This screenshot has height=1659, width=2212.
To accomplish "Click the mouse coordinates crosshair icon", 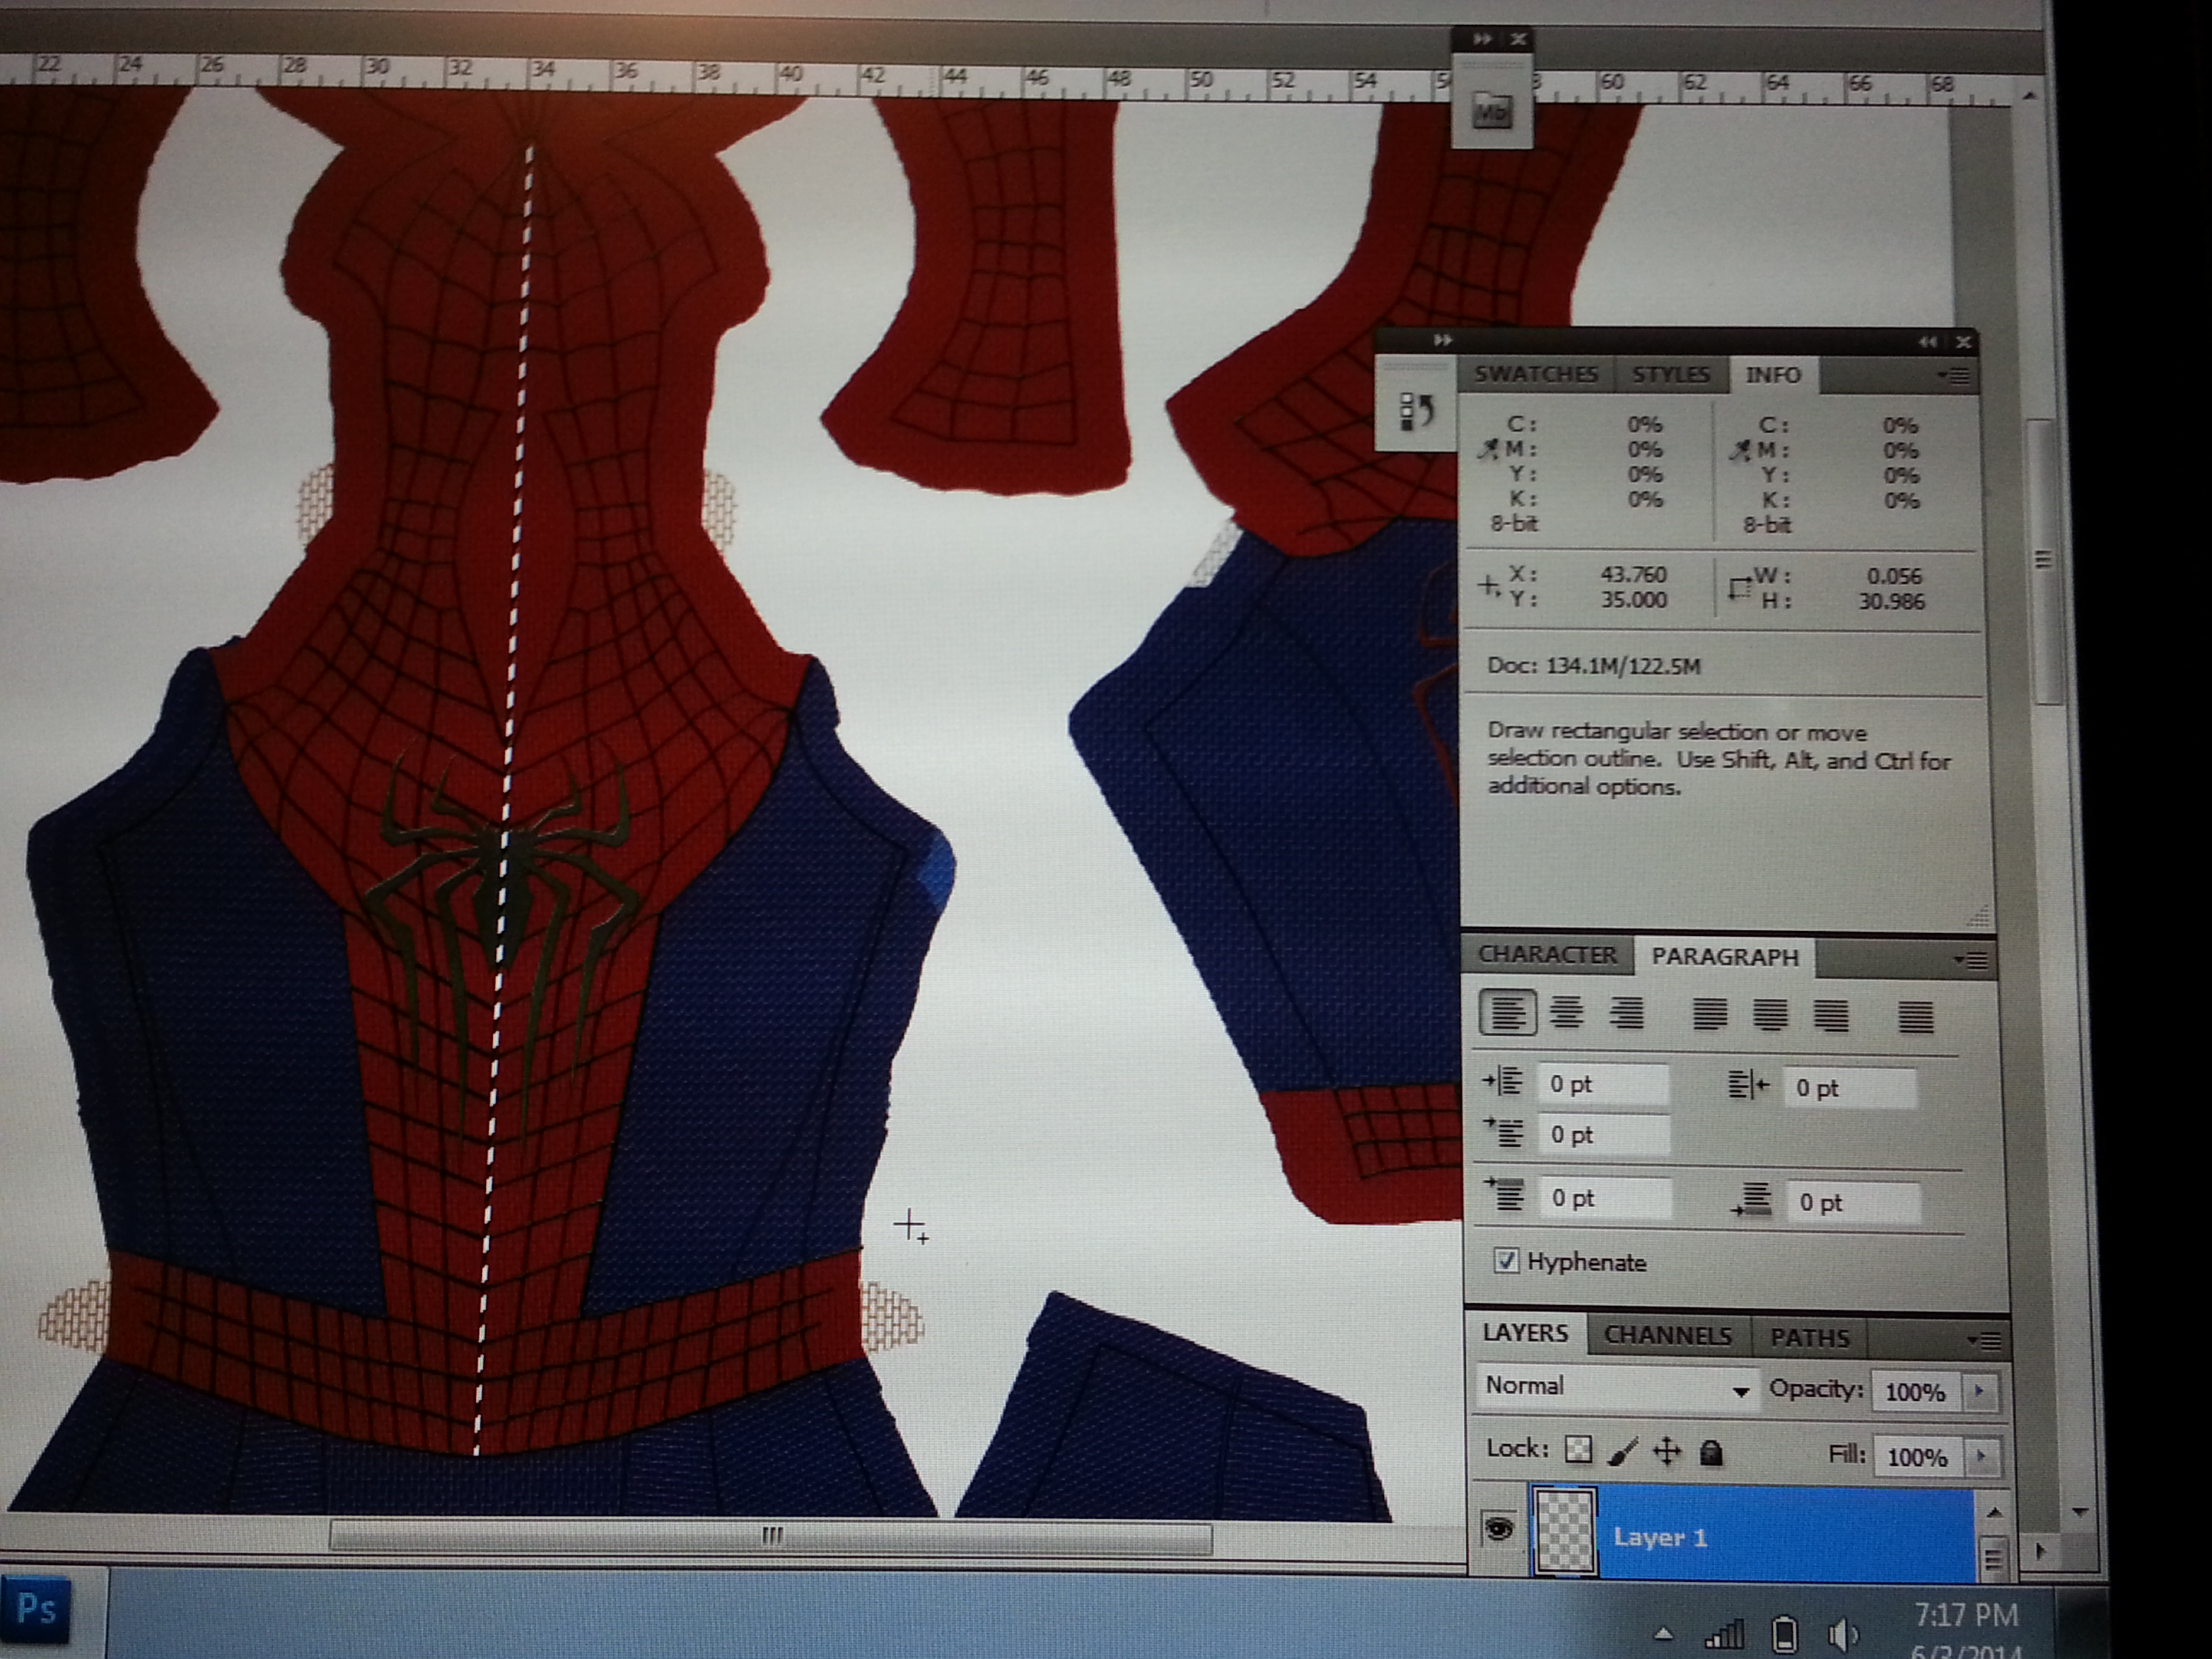I will (x=1489, y=586).
